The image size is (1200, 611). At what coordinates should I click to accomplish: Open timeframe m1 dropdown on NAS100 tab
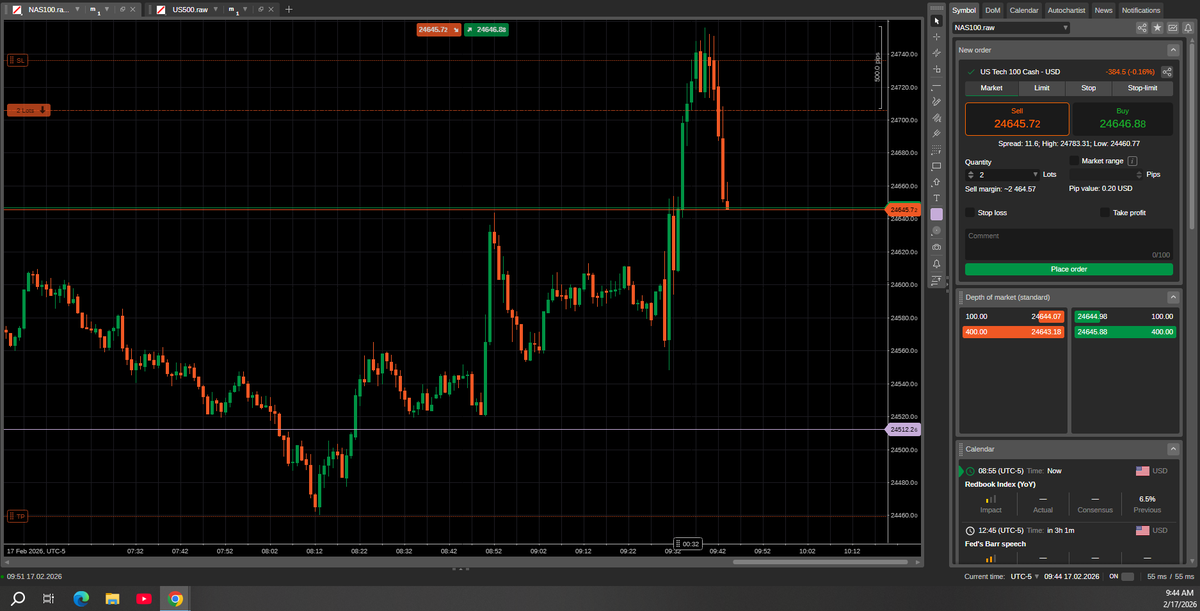(108, 9)
